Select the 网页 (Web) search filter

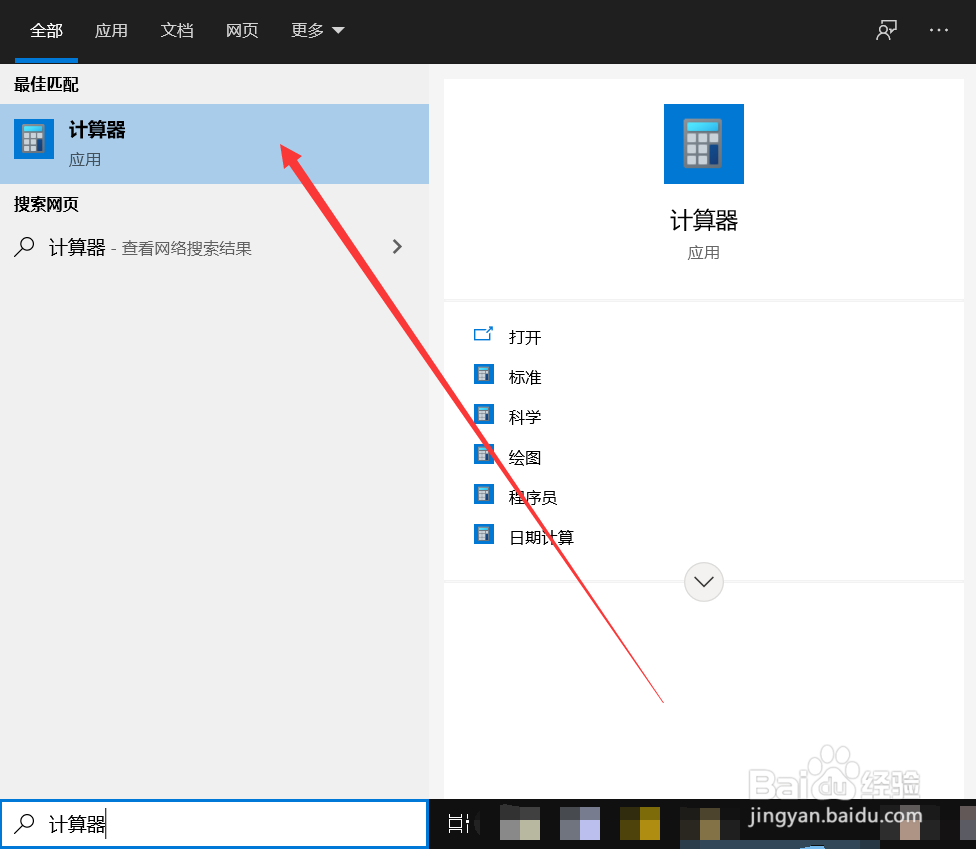(x=242, y=30)
